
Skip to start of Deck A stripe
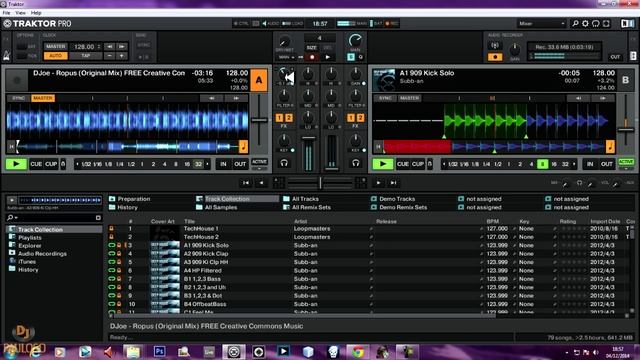[11, 146]
